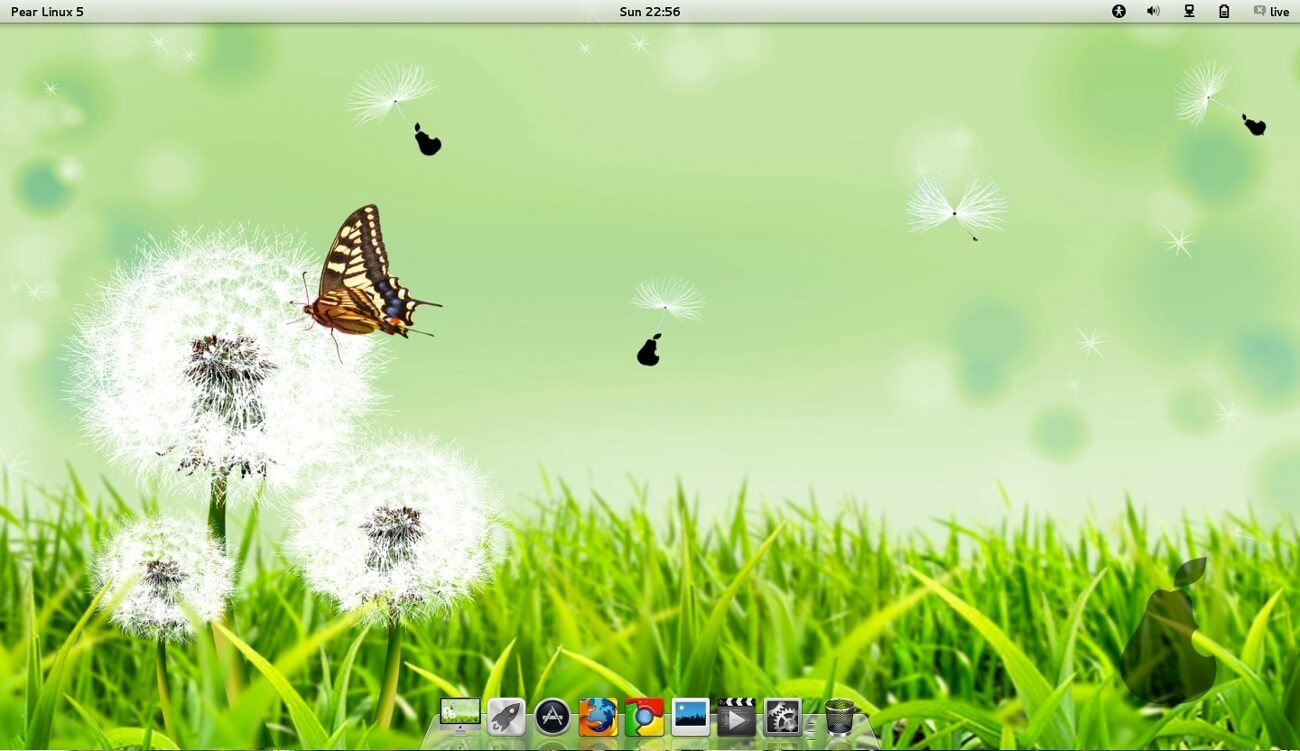Open the photo viewer dock icon
Screen dimensions: 1300x751
(690, 717)
